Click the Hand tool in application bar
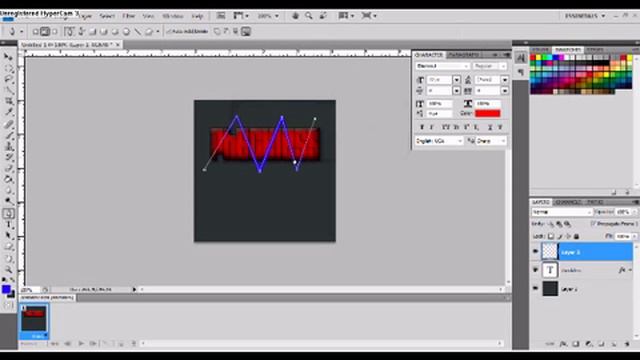This screenshot has height=360, width=640. 295,16
